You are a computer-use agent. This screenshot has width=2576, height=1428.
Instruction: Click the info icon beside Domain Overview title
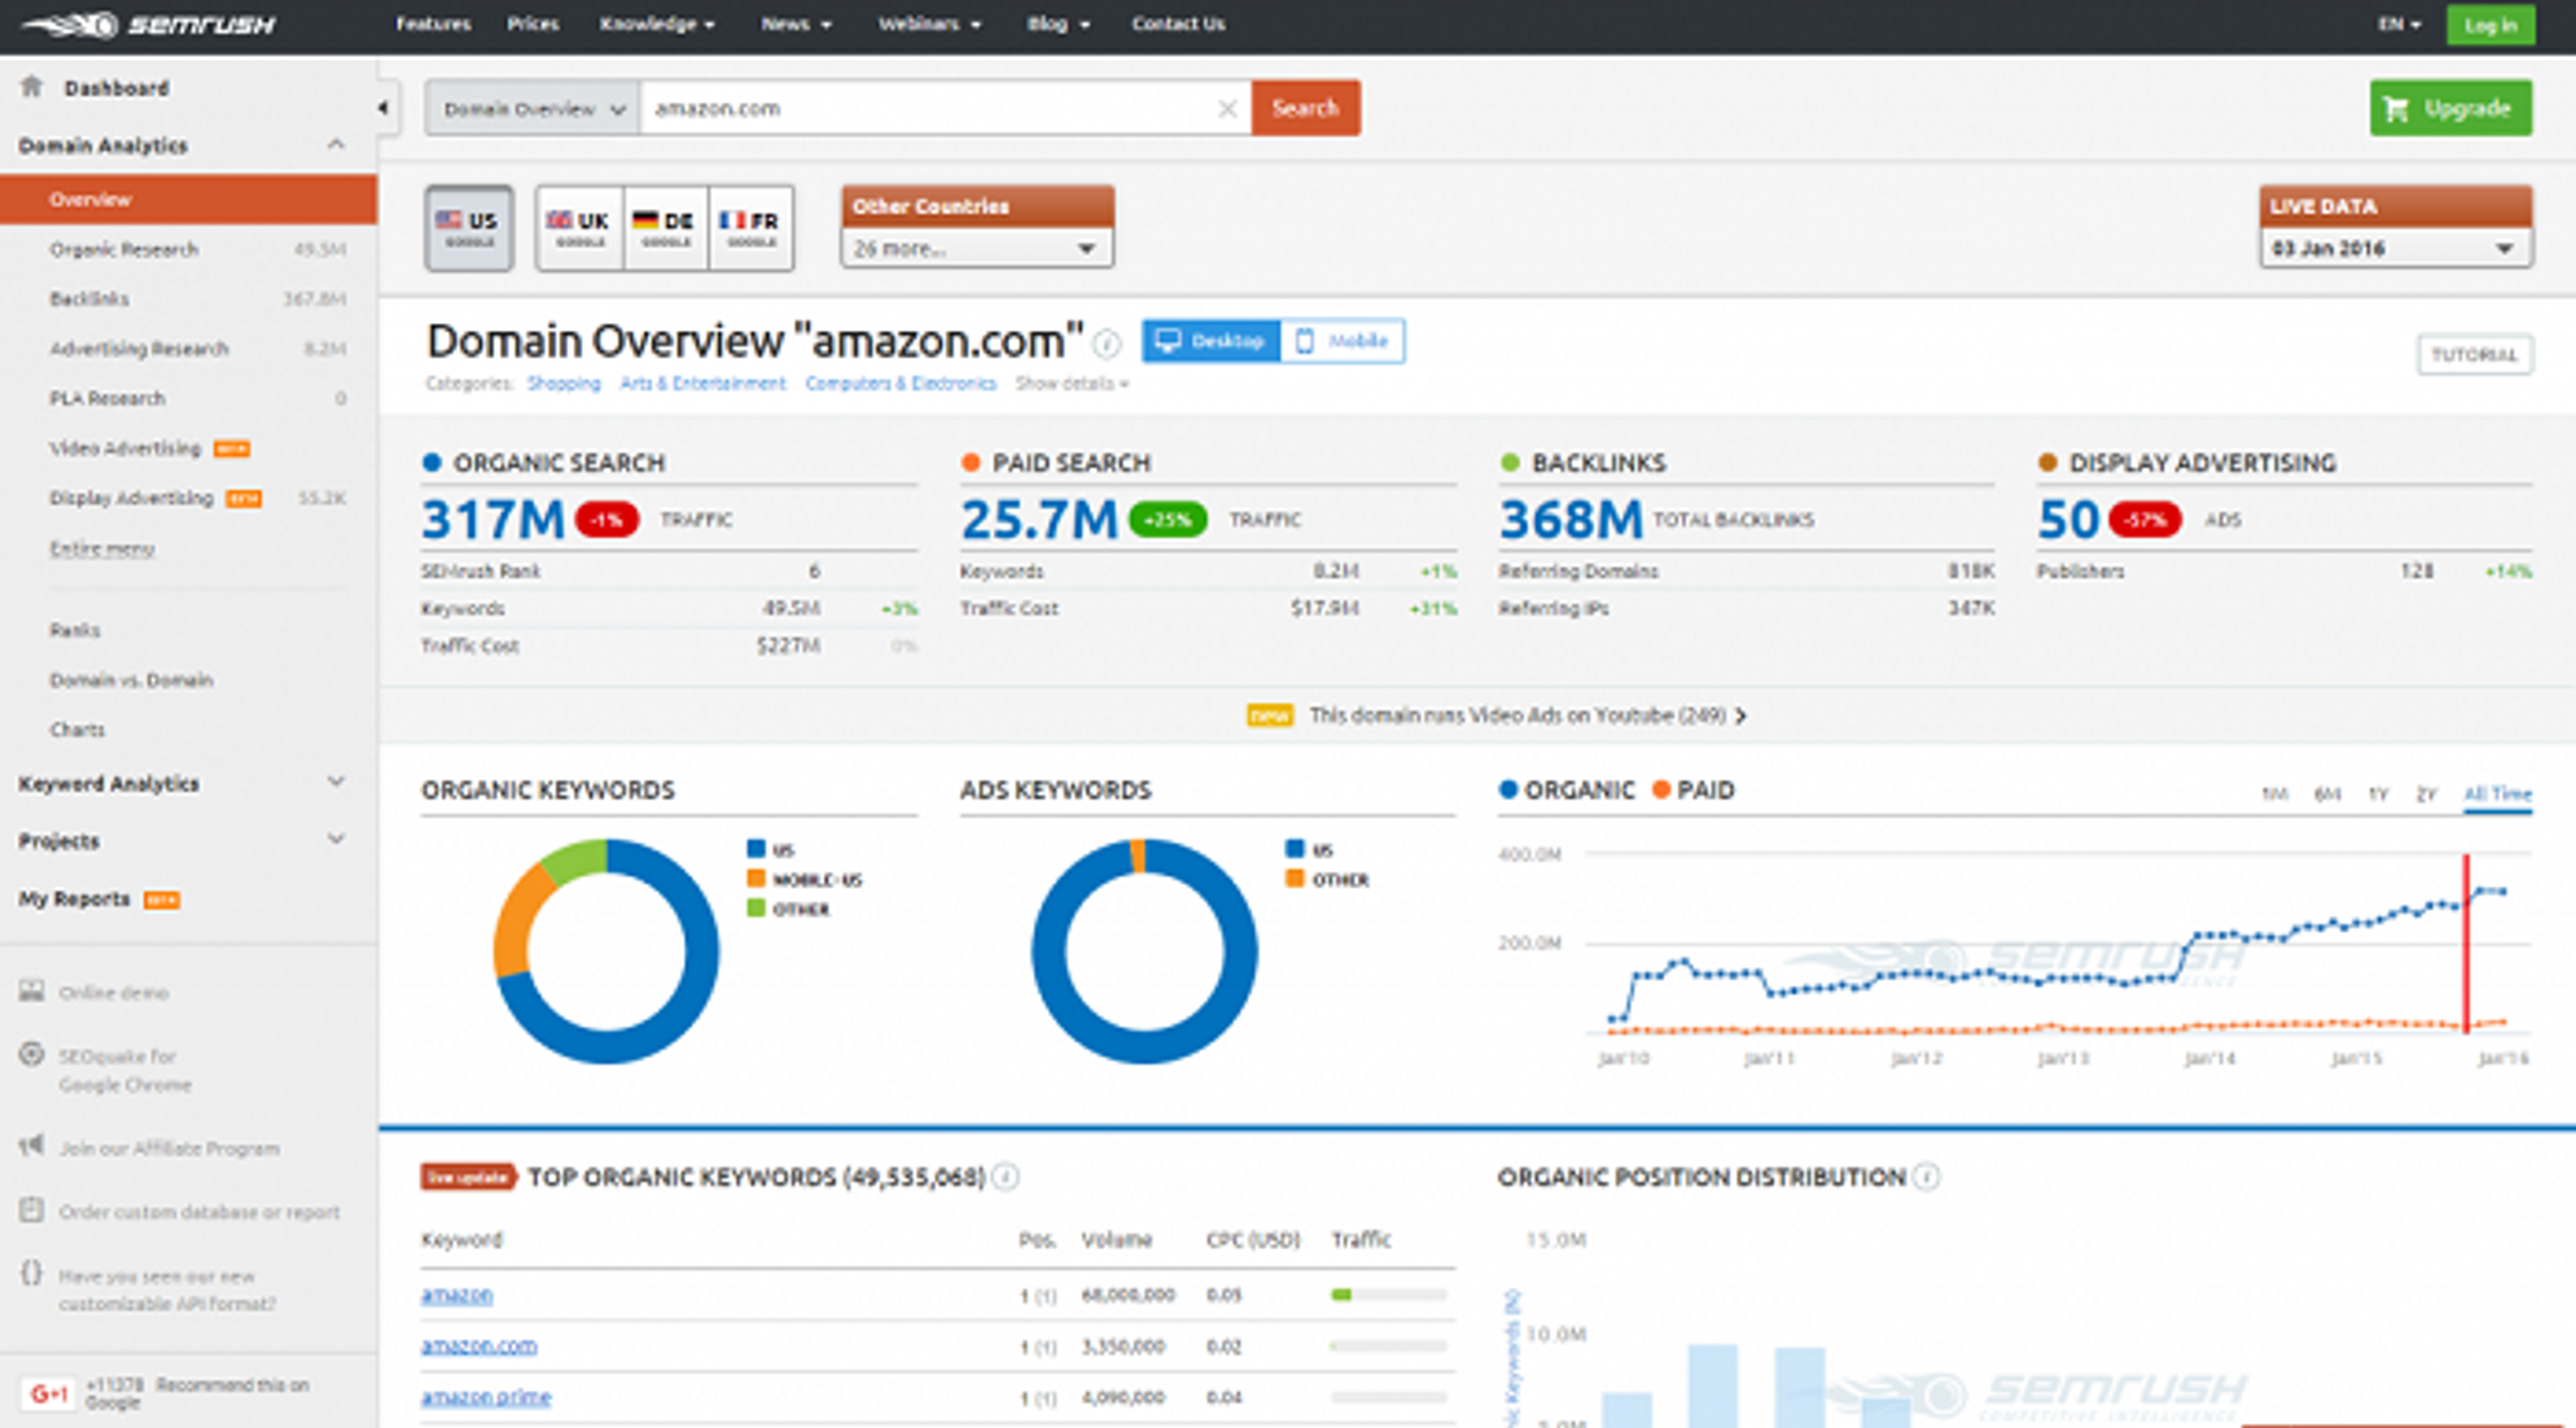[x=1106, y=344]
